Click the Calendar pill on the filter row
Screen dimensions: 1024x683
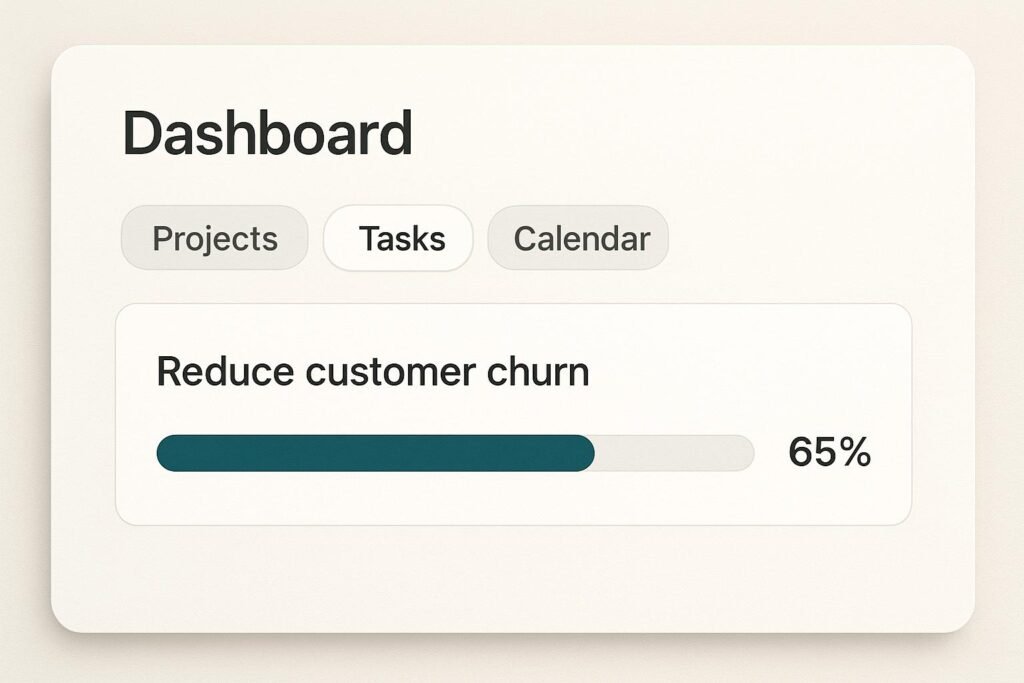[x=578, y=238]
